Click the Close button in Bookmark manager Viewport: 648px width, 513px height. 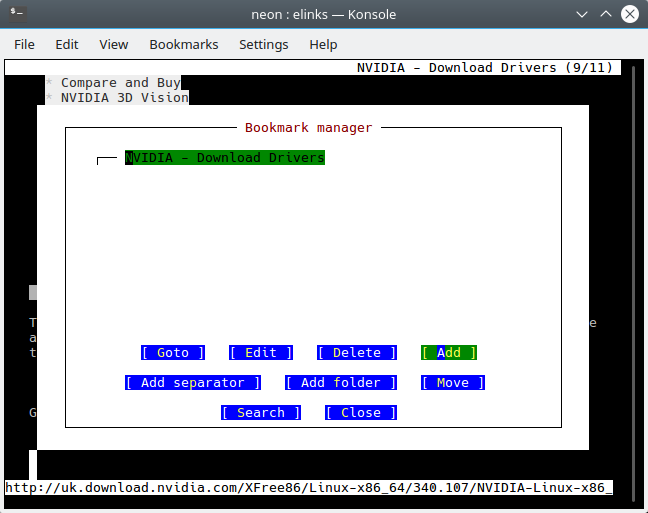coord(361,413)
